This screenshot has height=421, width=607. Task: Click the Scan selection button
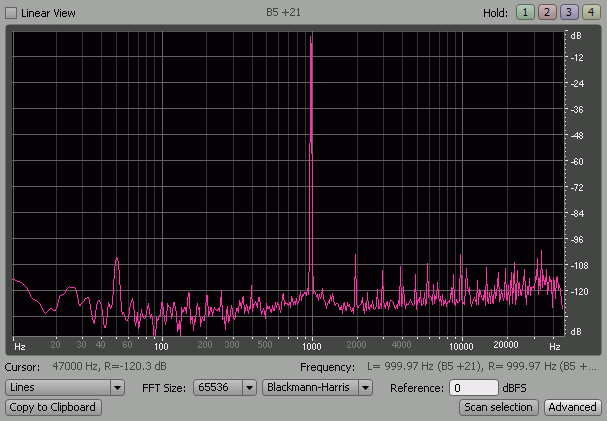pyautogui.click(x=499, y=407)
